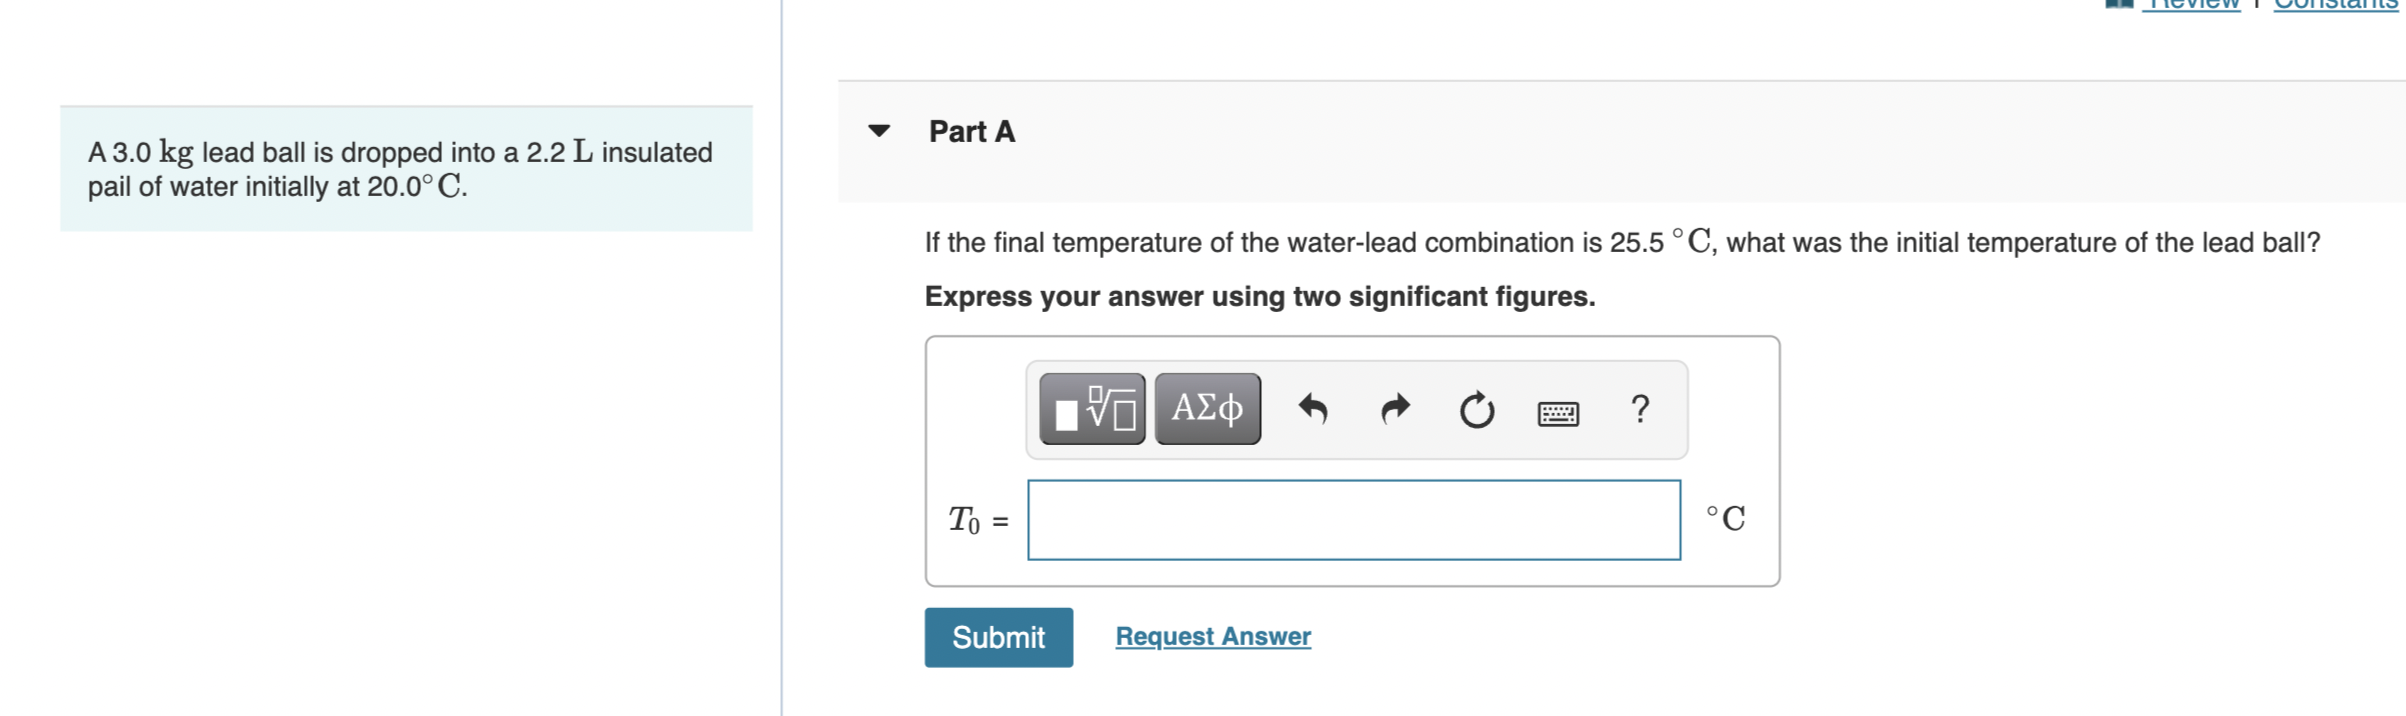Screen dimensions: 2406x716
Task: Select the equation template tool
Action: point(1091,407)
